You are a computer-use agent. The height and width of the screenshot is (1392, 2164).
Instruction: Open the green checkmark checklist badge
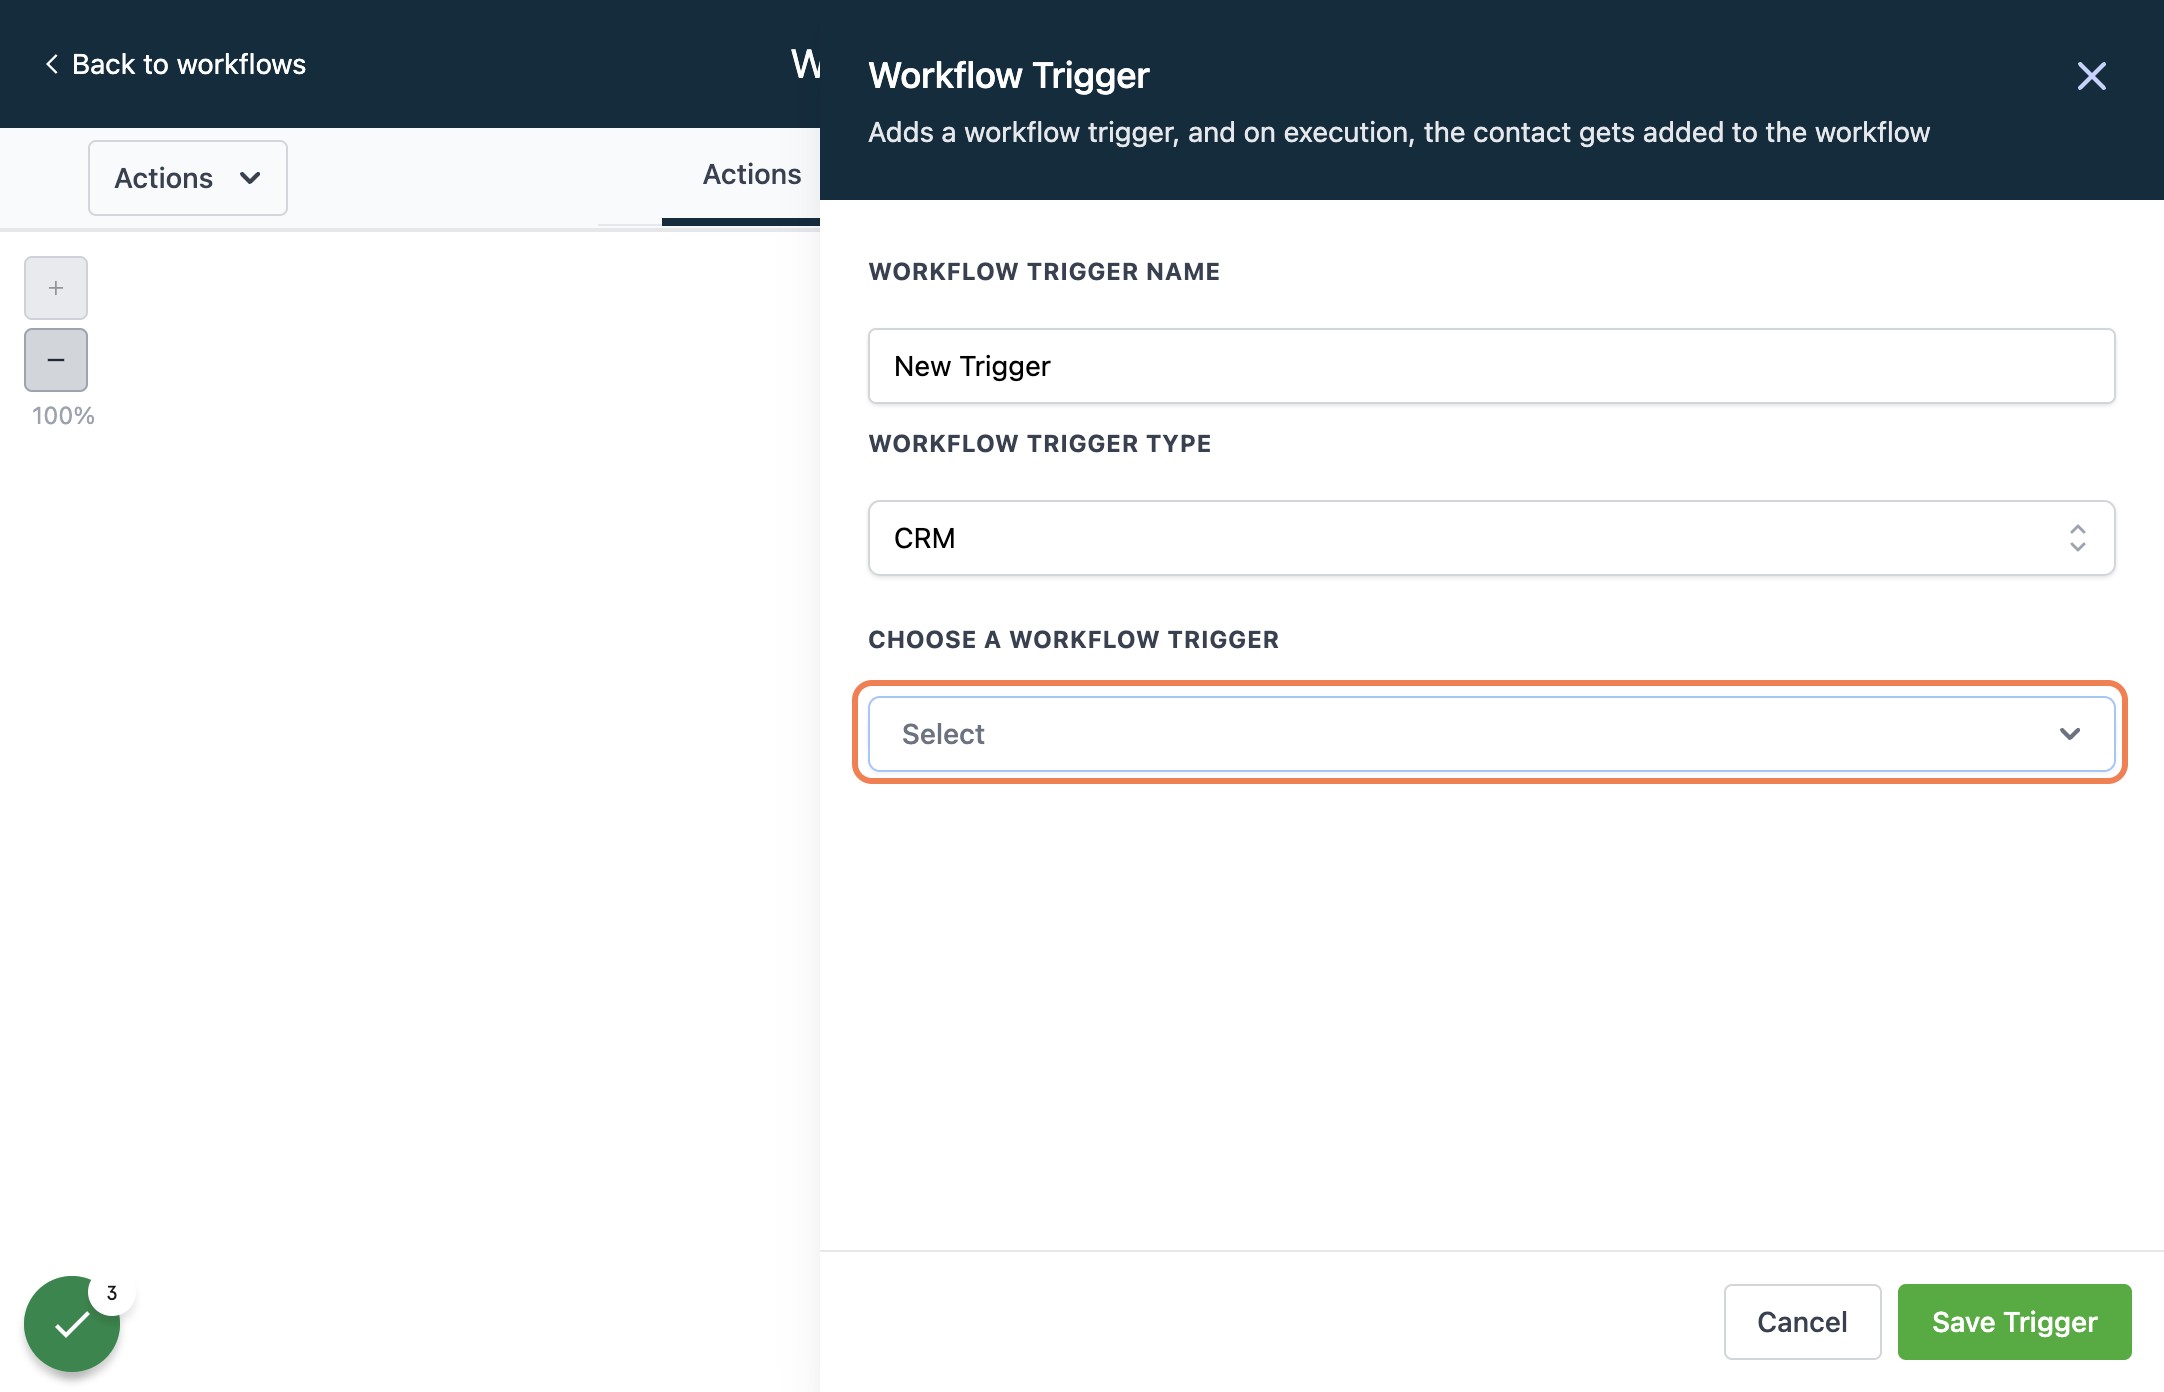click(x=72, y=1324)
